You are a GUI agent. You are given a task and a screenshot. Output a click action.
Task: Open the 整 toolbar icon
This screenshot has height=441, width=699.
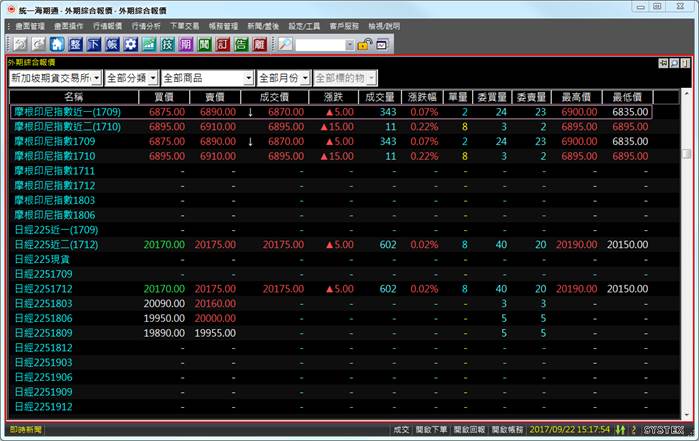coord(75,44)
